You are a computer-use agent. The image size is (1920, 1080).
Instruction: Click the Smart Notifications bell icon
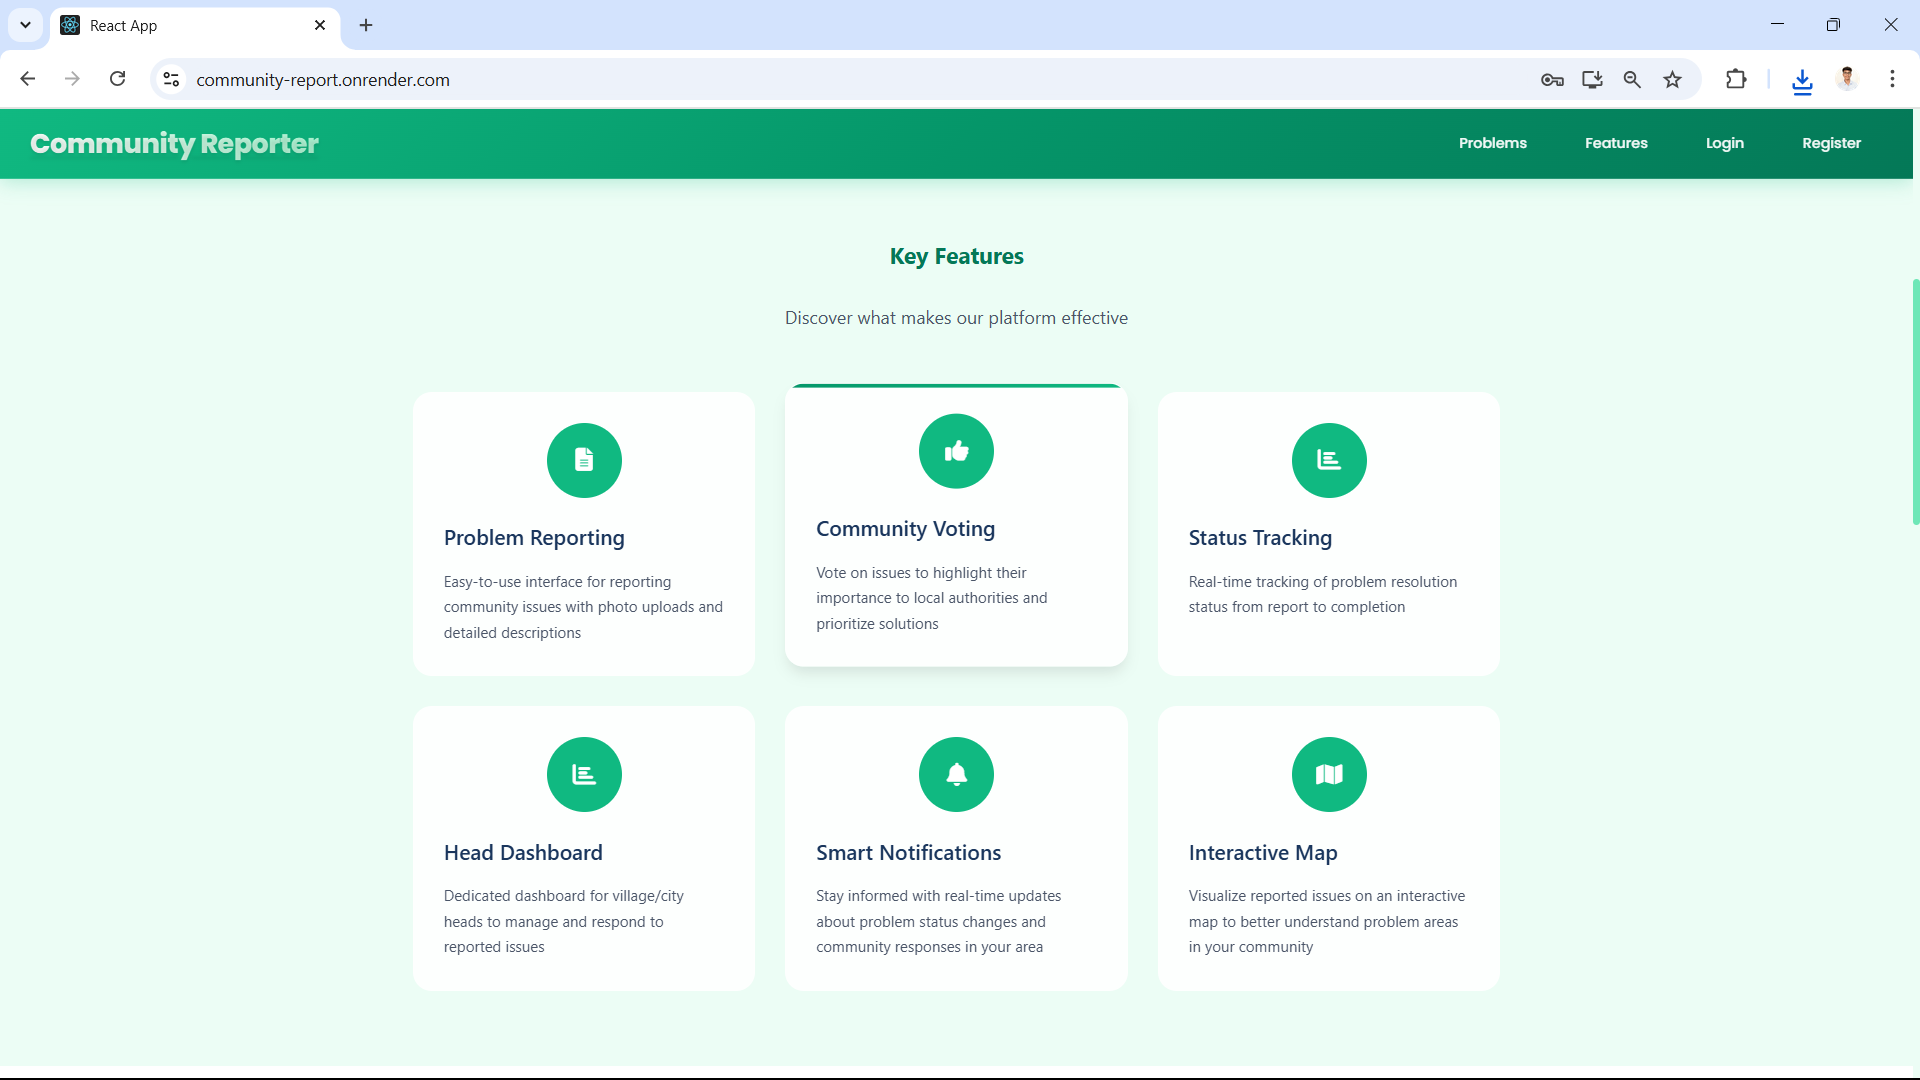pyautogui.click(x=956, y=774)
